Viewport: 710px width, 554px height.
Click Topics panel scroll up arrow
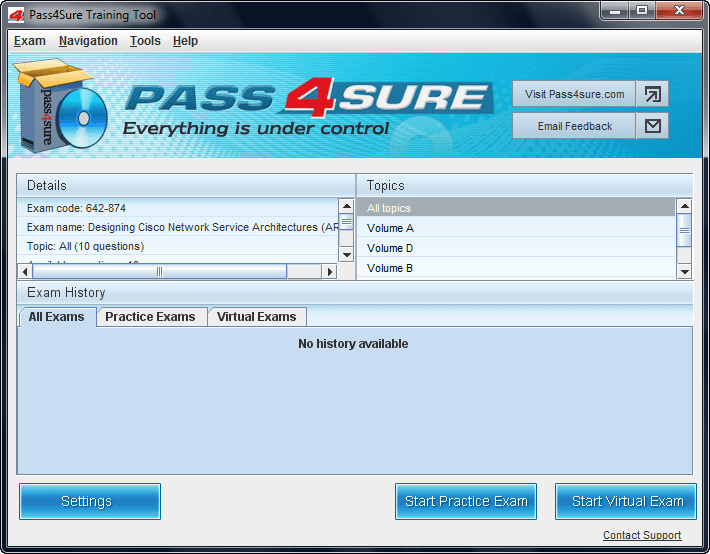[684, 206]
